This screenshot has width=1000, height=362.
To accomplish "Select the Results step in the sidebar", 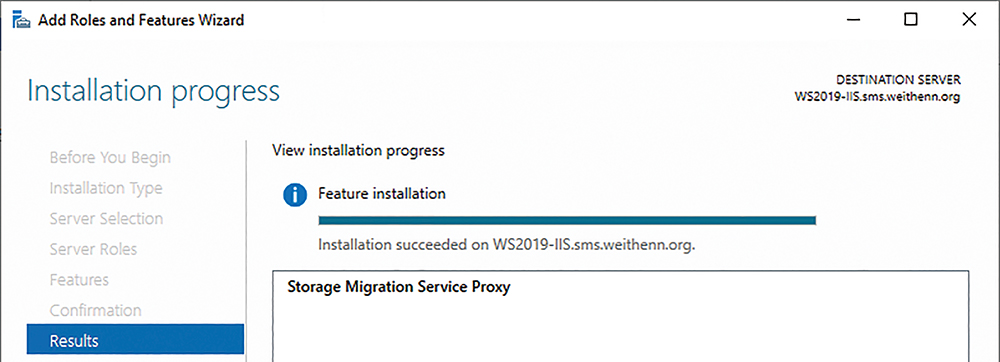I will [x=135, y=340].
